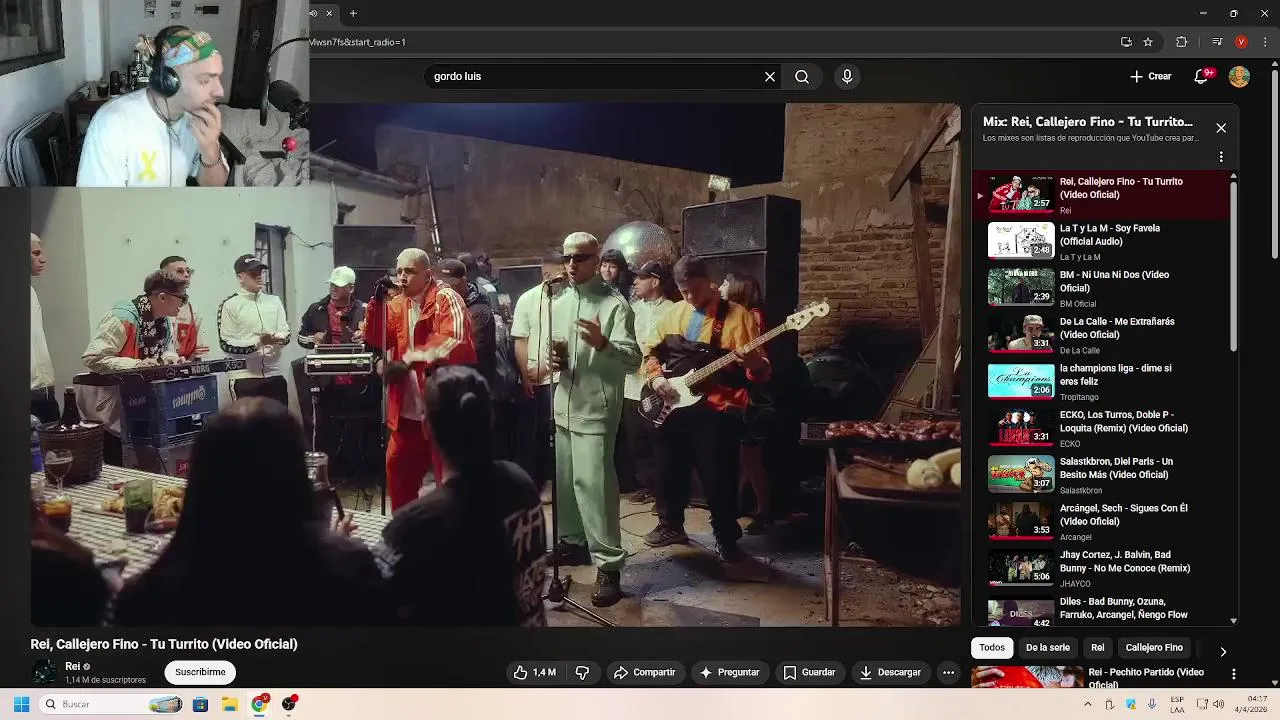Click the Compartir share button
This screenshot has height=720, width=1280.
click(644, 673)
